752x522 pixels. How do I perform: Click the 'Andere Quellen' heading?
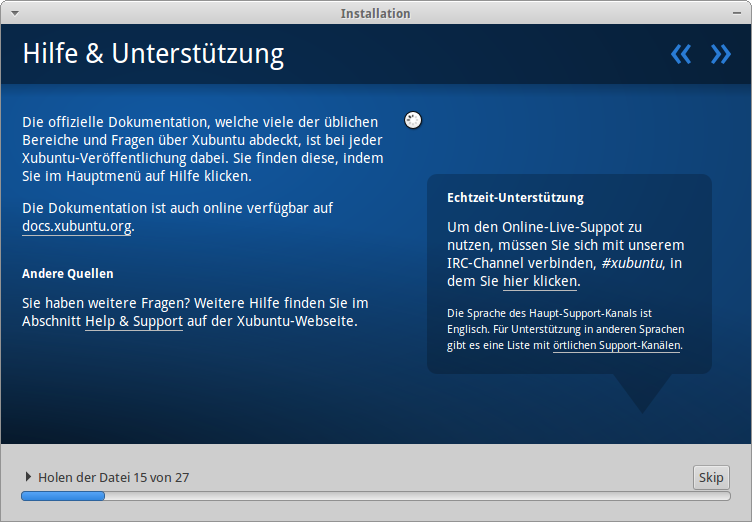pos(68,273)
